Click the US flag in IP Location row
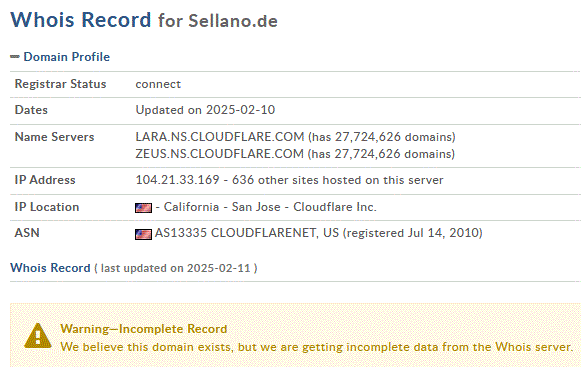This screenshot has height=368, width=582. (143, 208)
